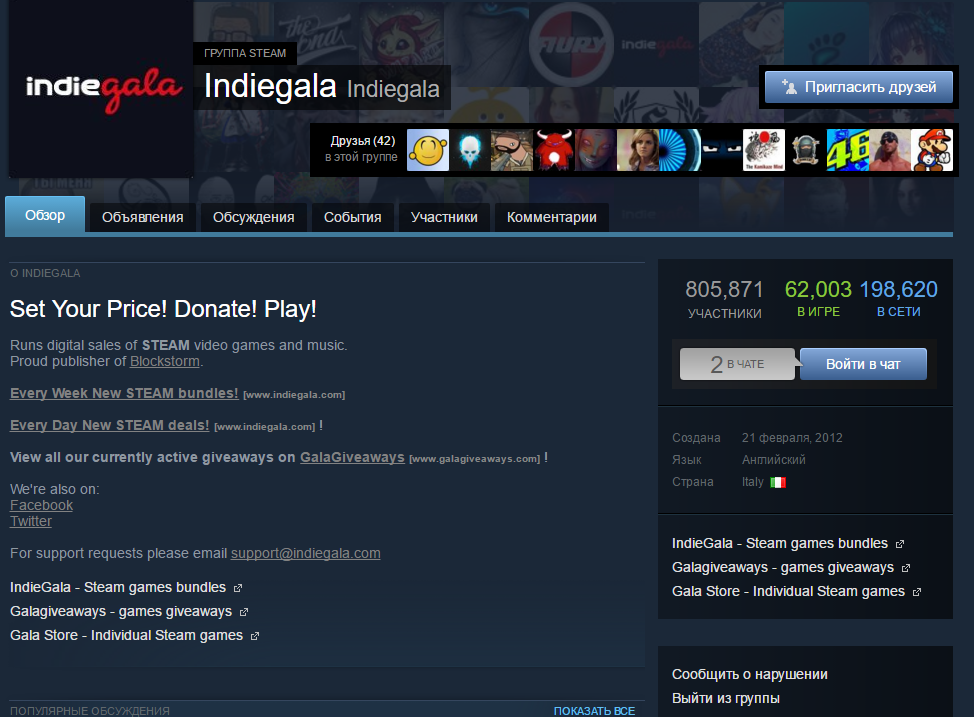This screenshot has width=974, height=717.
Task: Click external-link icon after IndieGala bundles in About section
Action: (238, 588)
